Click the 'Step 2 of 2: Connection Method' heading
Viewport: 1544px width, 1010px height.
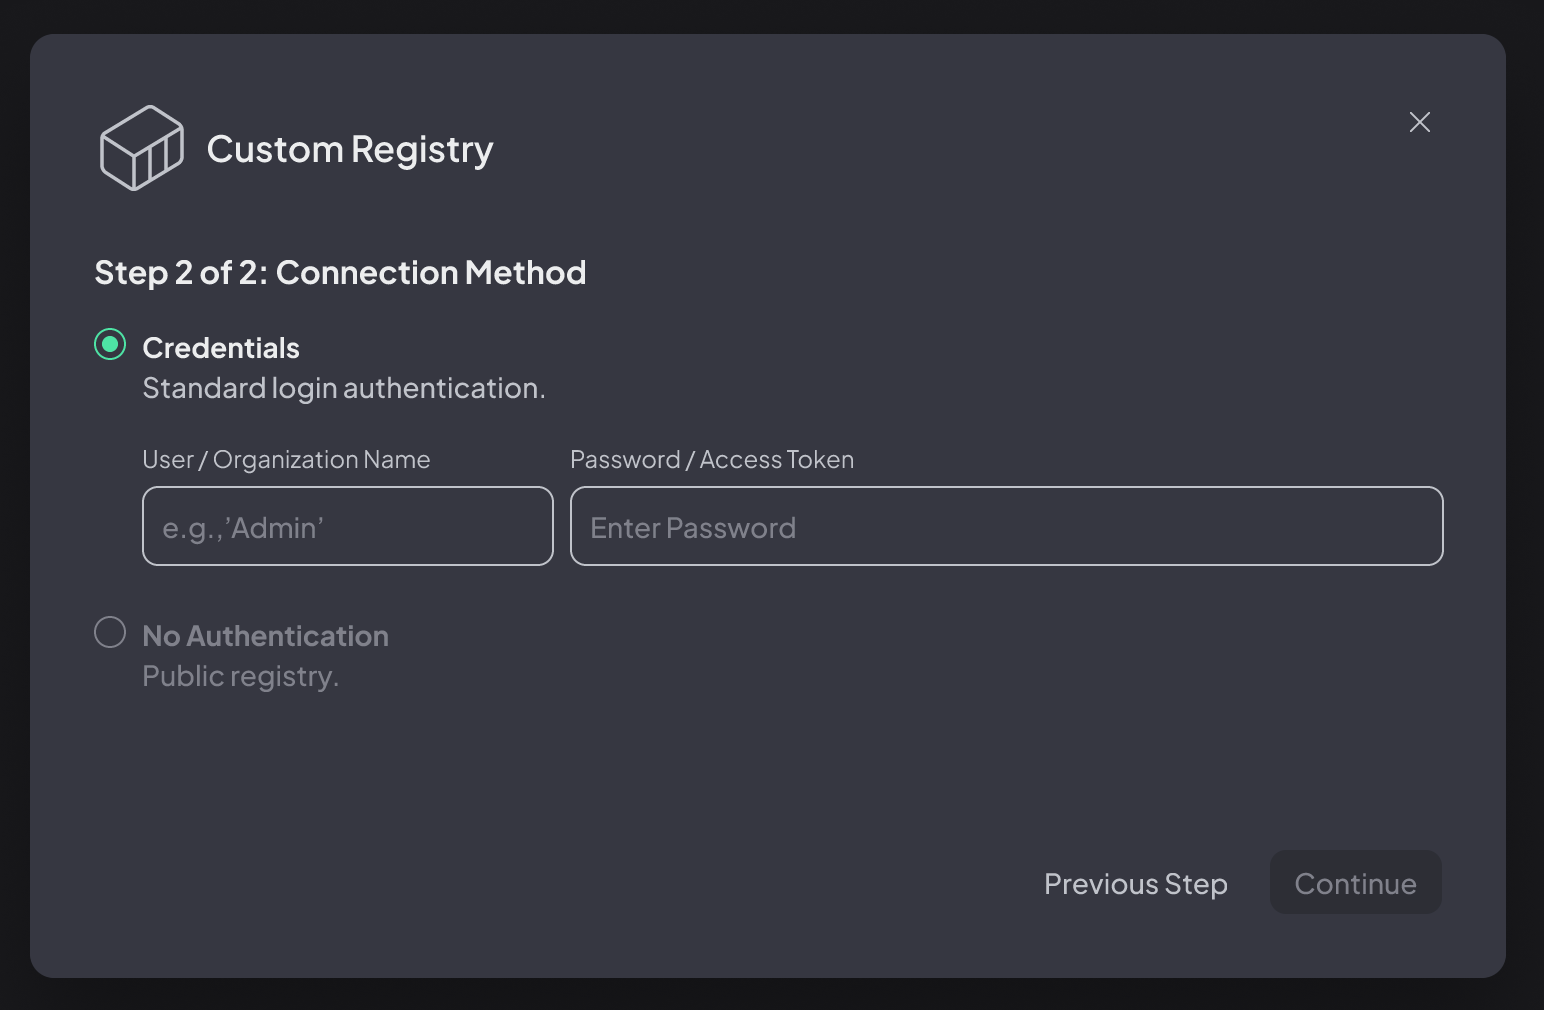click(x=340, y=272)
